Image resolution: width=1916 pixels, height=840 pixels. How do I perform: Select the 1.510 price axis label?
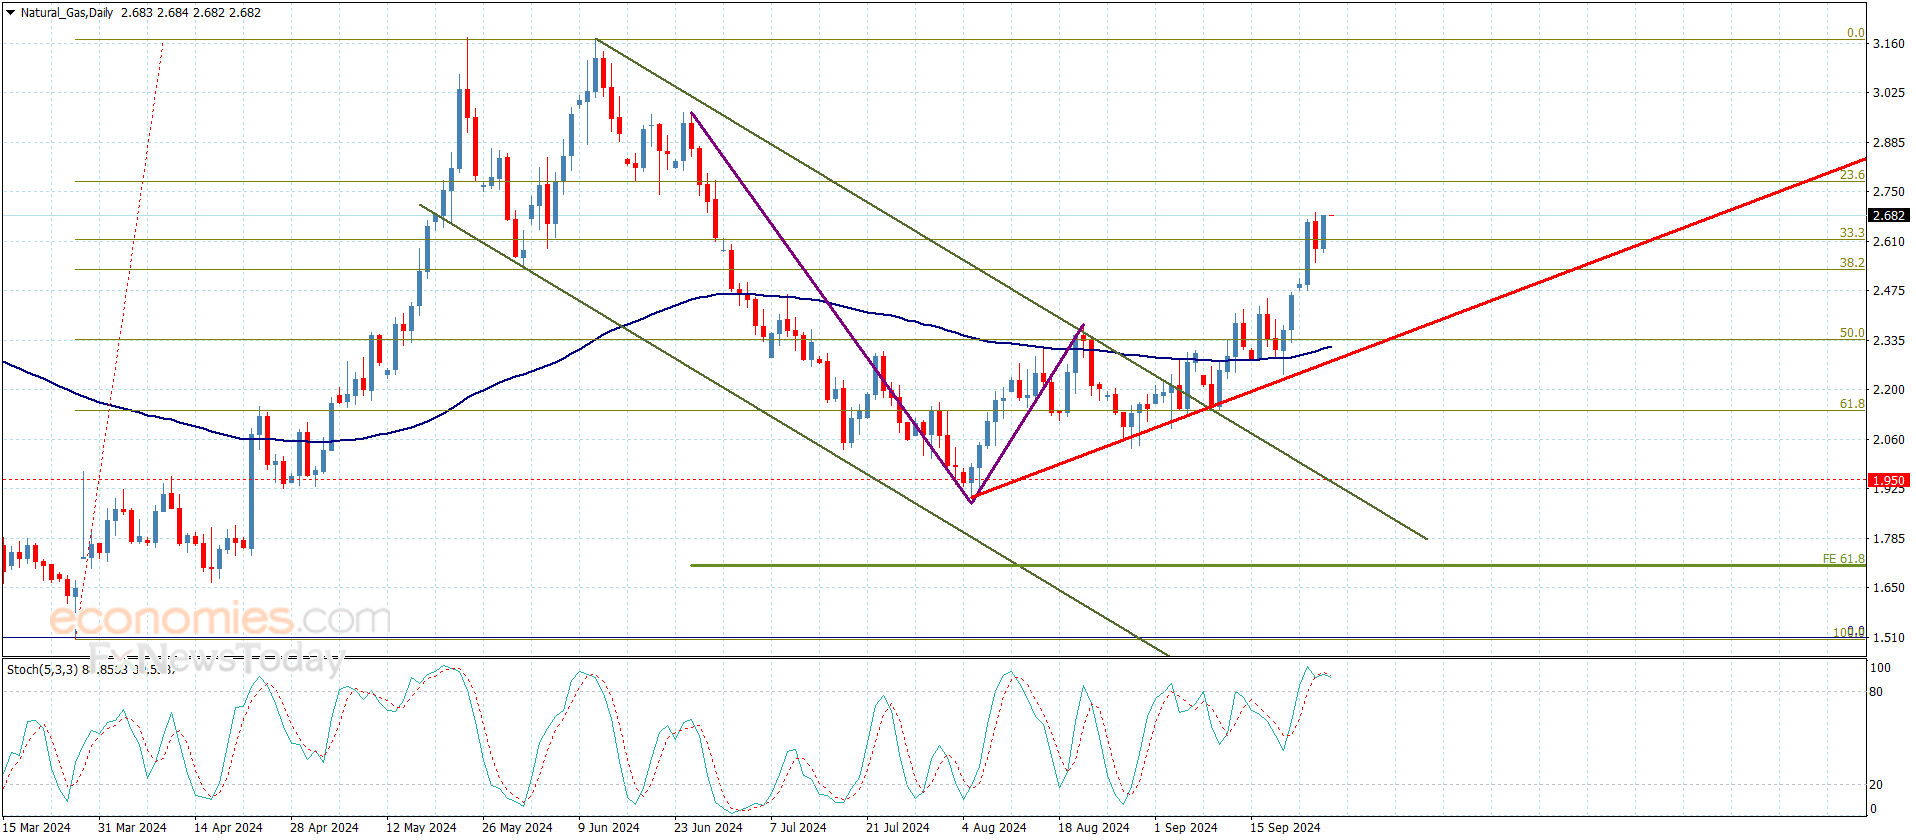[x=1888, y=637]
